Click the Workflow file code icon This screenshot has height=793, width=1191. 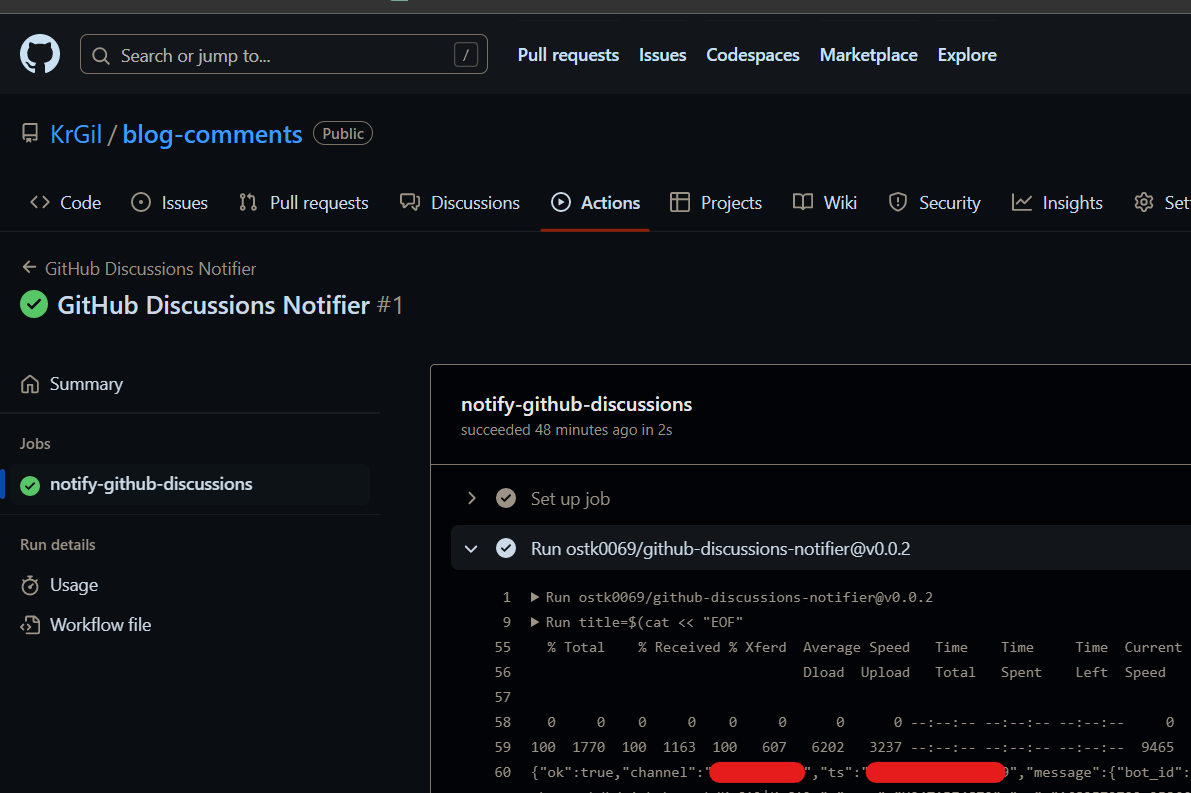(30, 625)
